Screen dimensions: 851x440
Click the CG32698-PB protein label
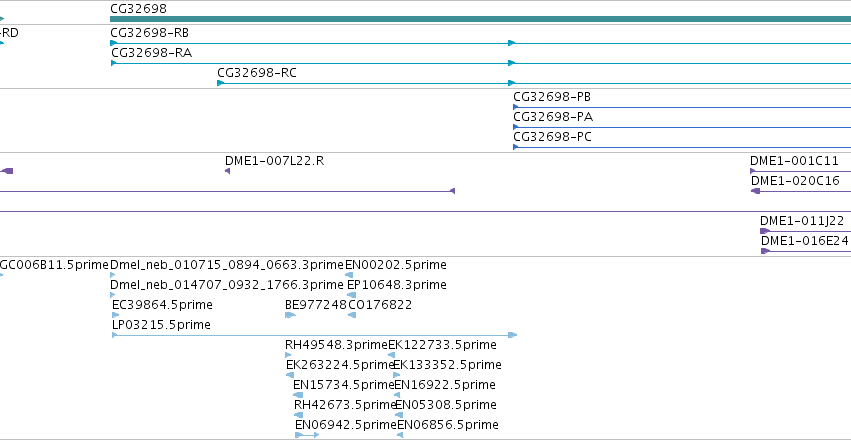[552, 97]
